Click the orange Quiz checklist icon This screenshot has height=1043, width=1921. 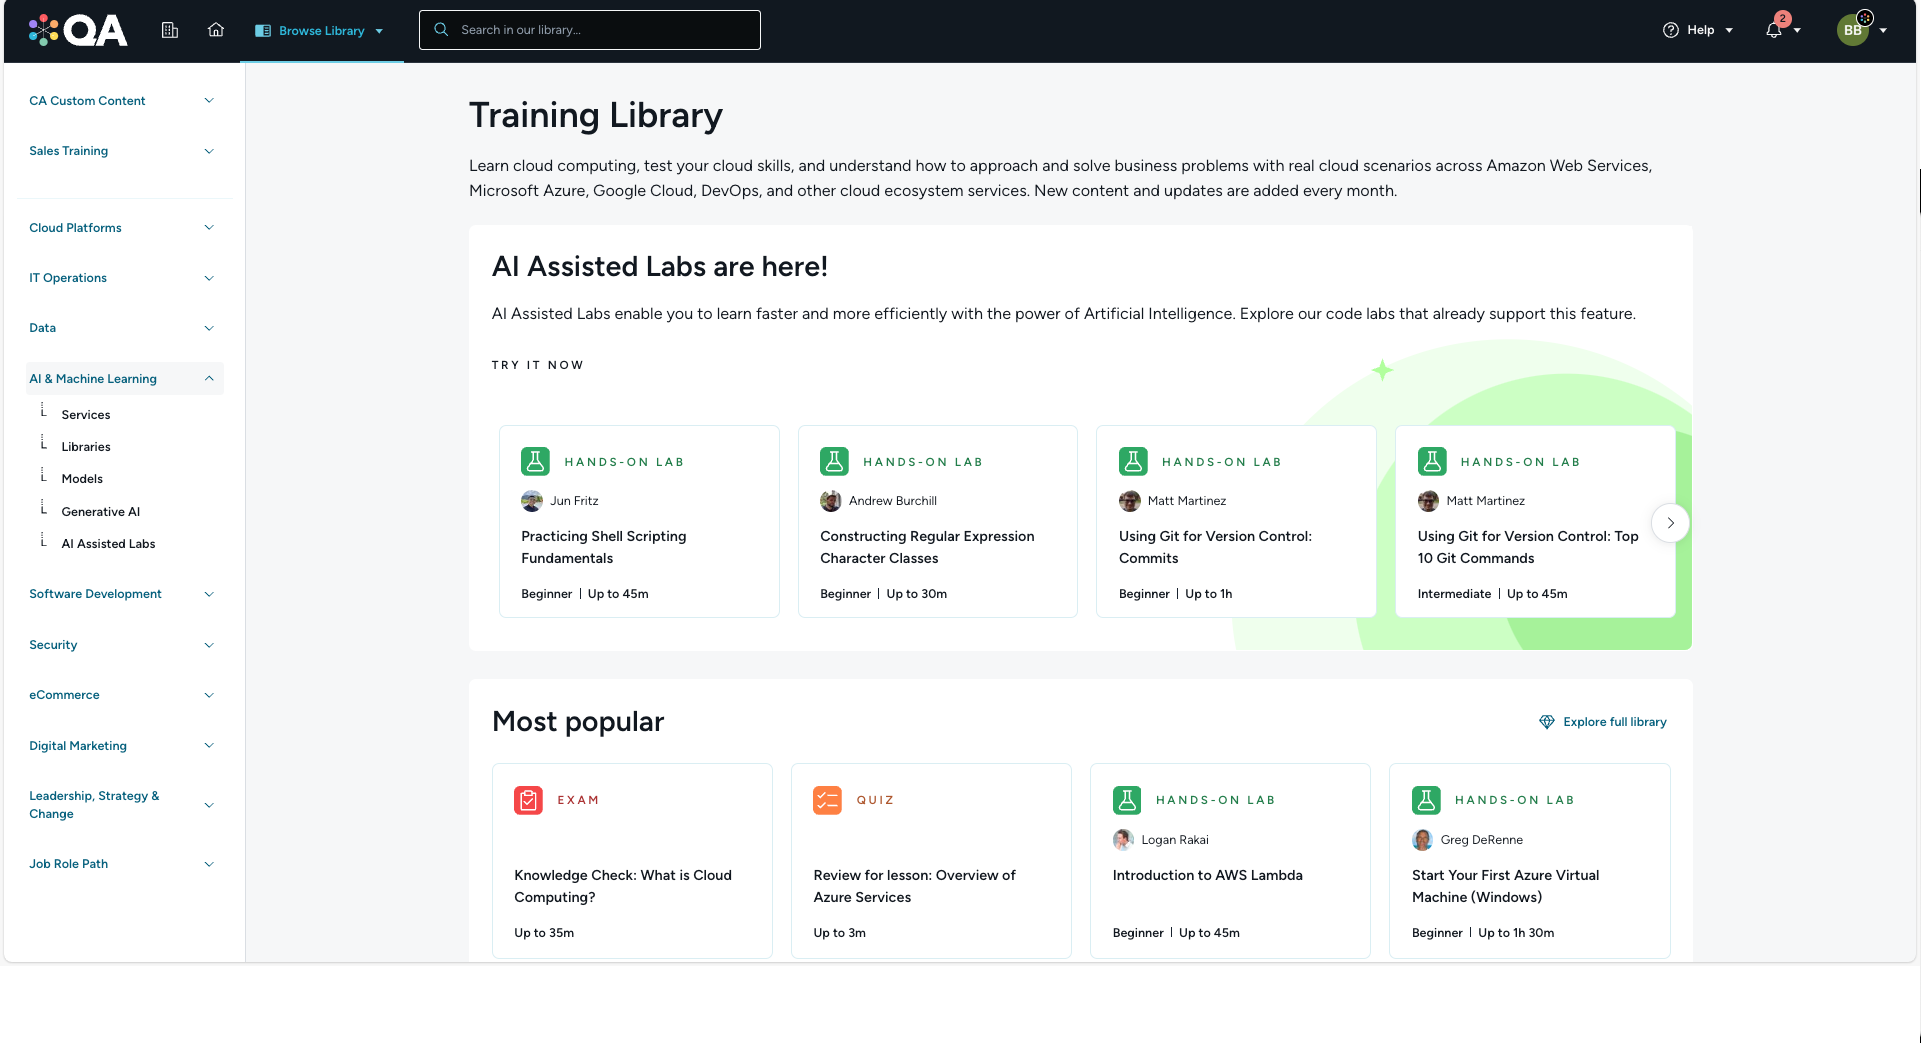click(827, 800)
